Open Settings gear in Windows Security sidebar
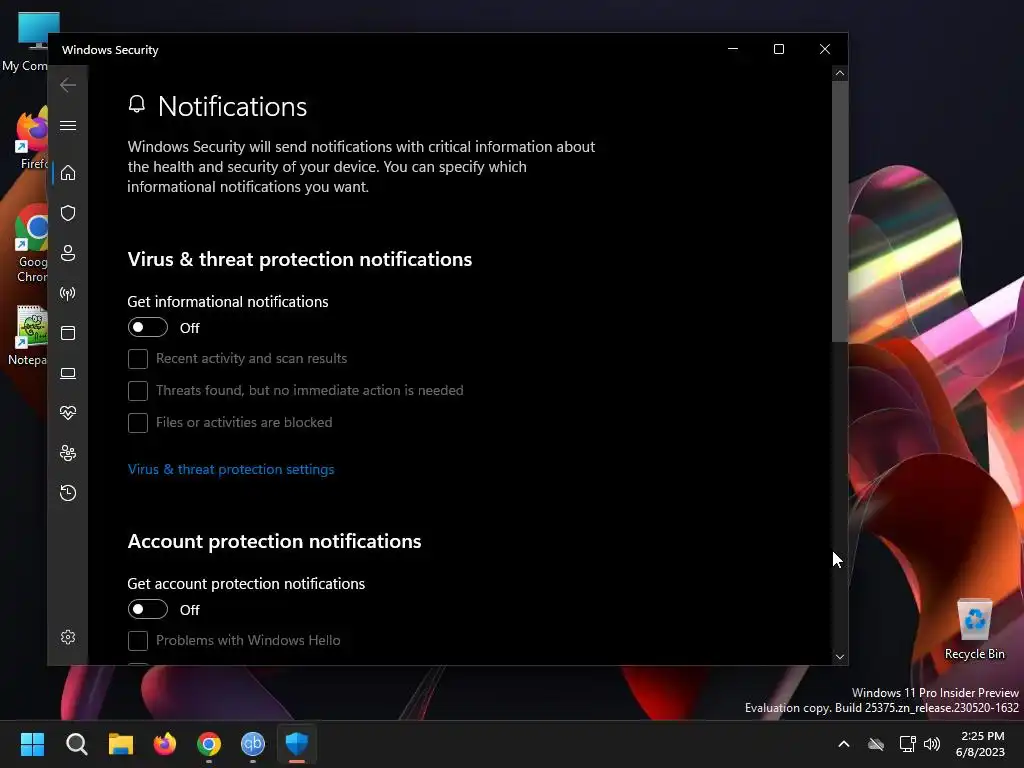 68,637
